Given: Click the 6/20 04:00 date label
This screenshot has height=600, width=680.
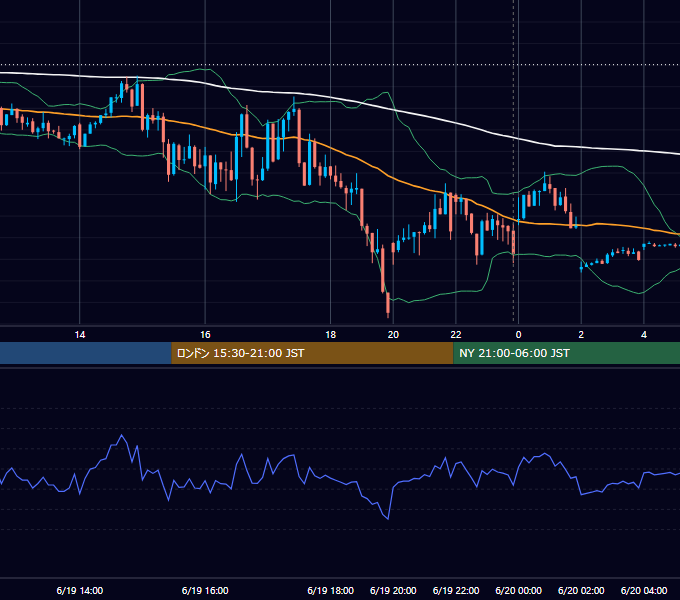Looking at the screenshot, I should pyautogui.click(x=644, y=590).
